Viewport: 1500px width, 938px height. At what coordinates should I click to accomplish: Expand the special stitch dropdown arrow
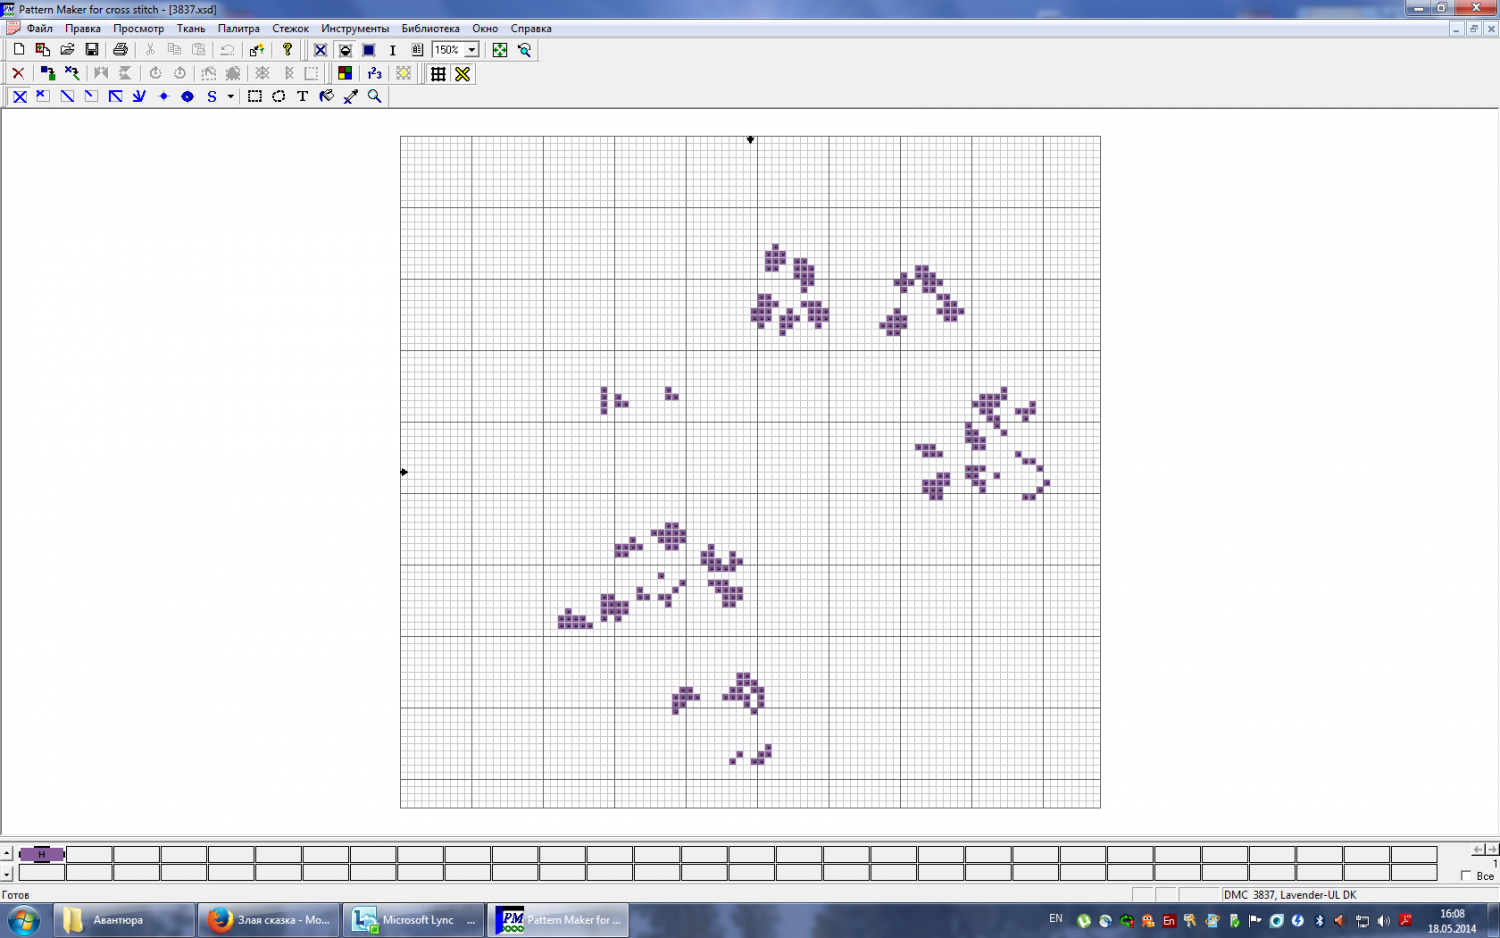[230, 97]
